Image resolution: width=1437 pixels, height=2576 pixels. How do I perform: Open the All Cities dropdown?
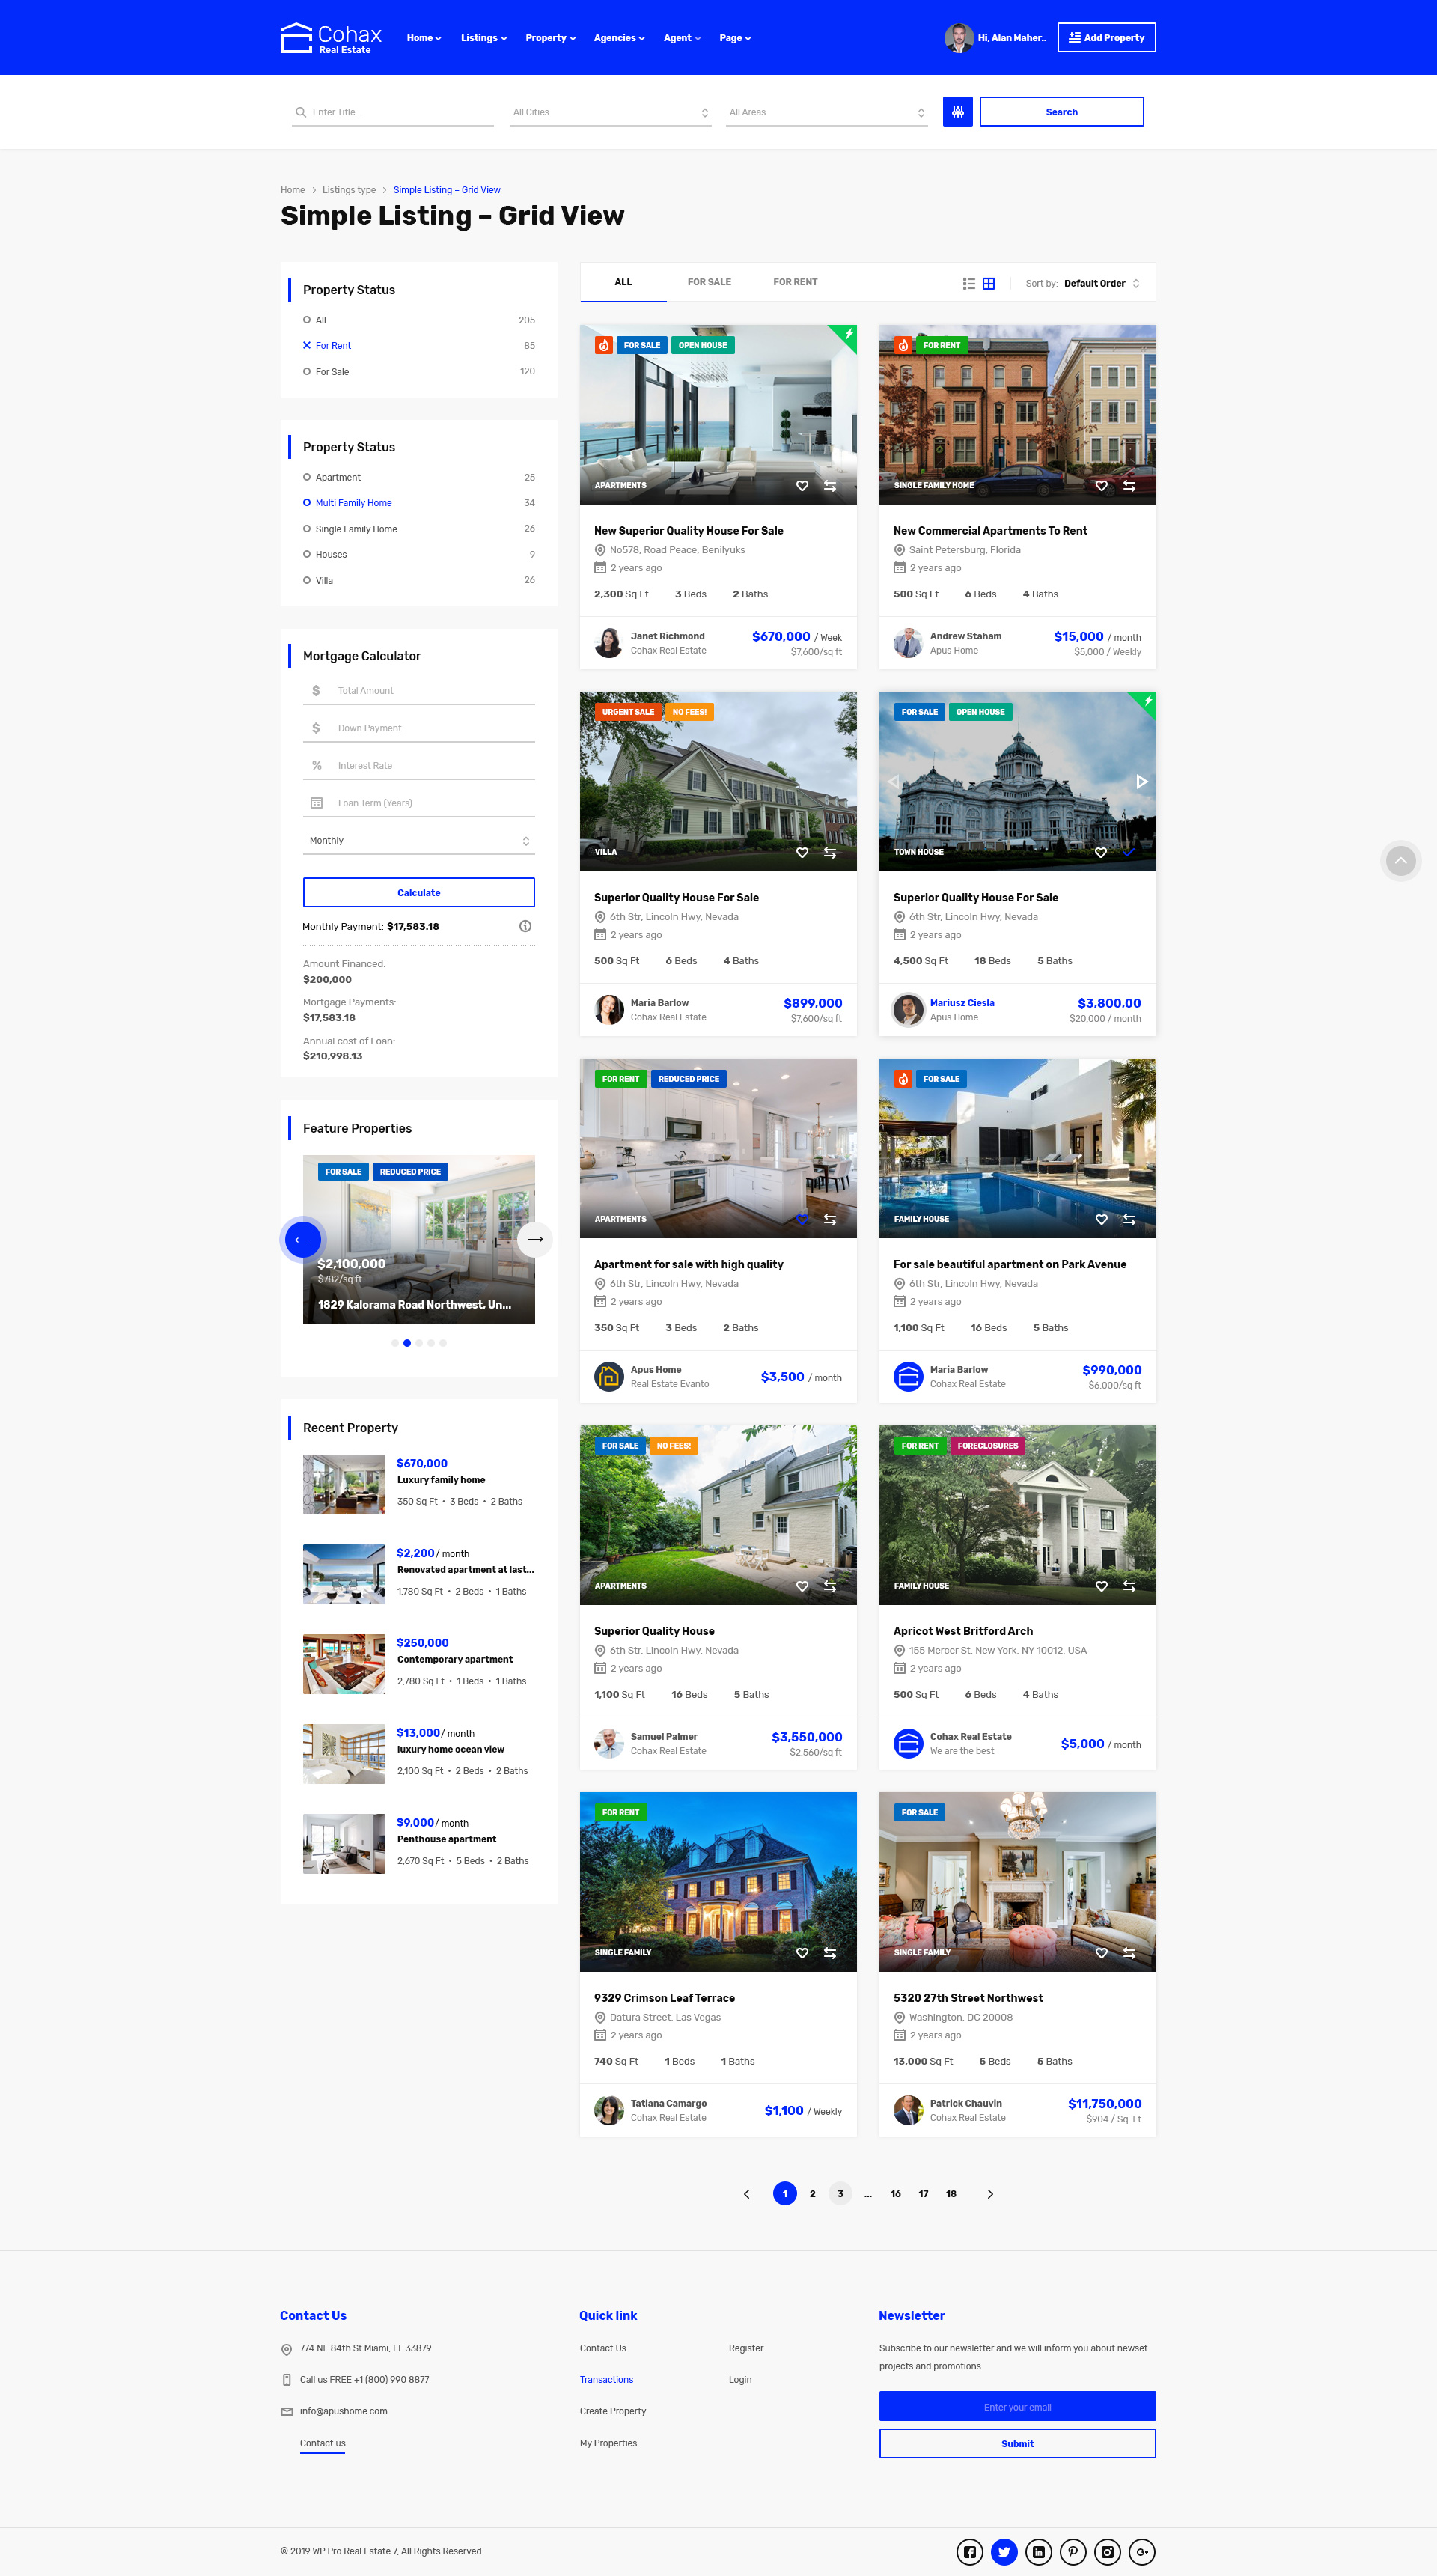click(610, 112)
